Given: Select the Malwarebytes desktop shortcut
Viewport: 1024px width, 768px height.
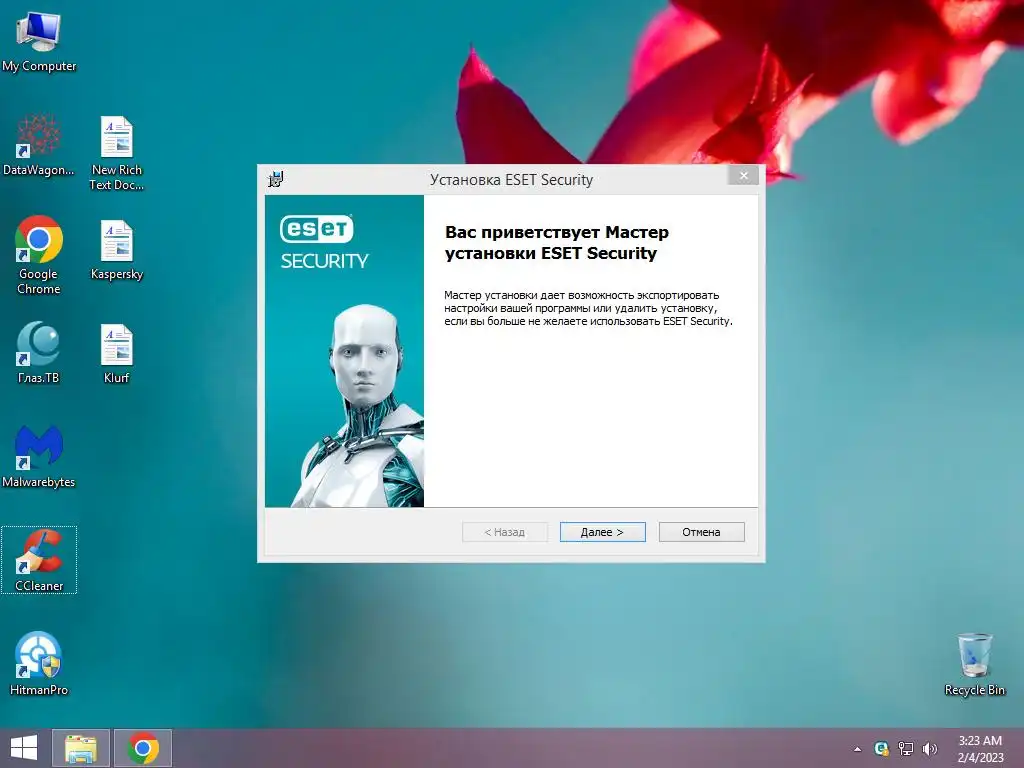Looking at the screenshot, I should tap(39, 457).
